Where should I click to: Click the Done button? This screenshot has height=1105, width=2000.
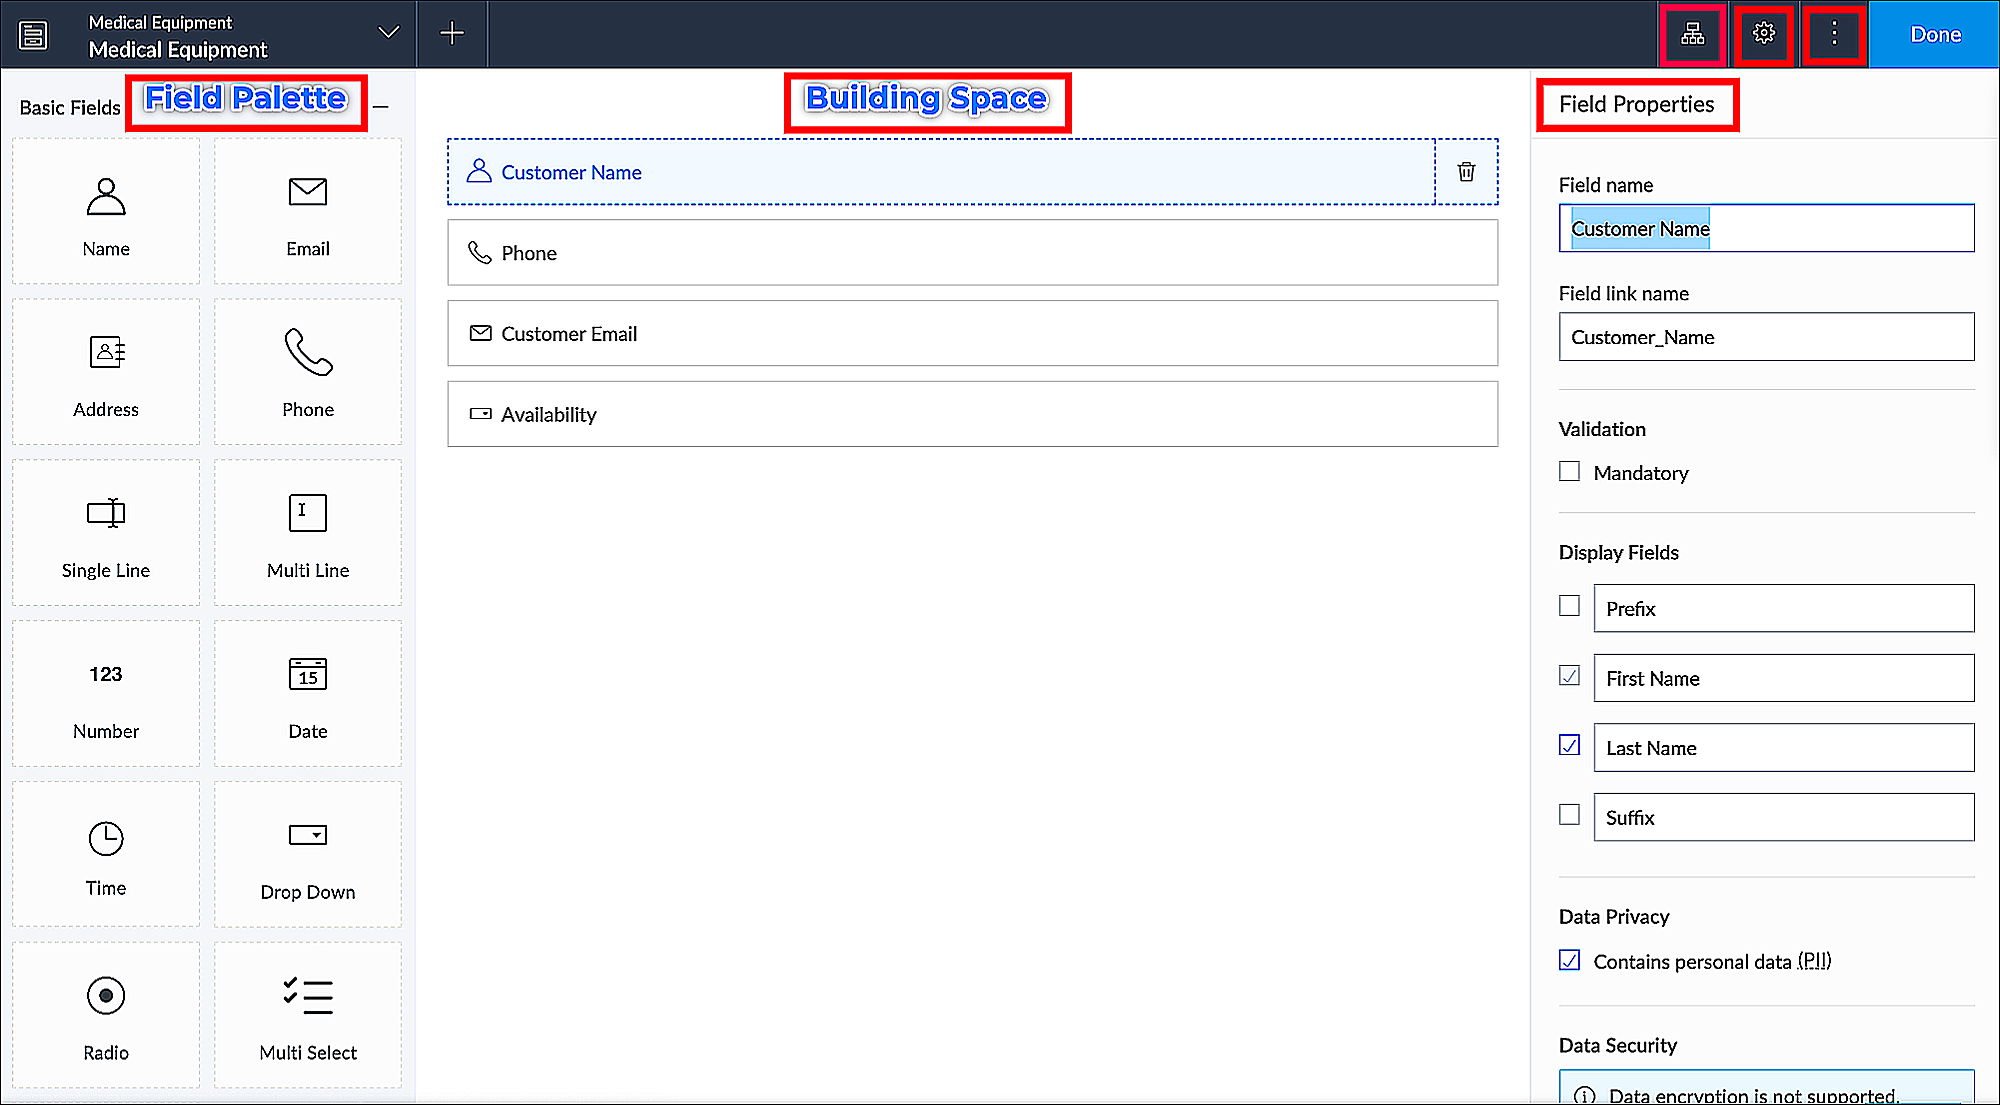click(1934, 34)
